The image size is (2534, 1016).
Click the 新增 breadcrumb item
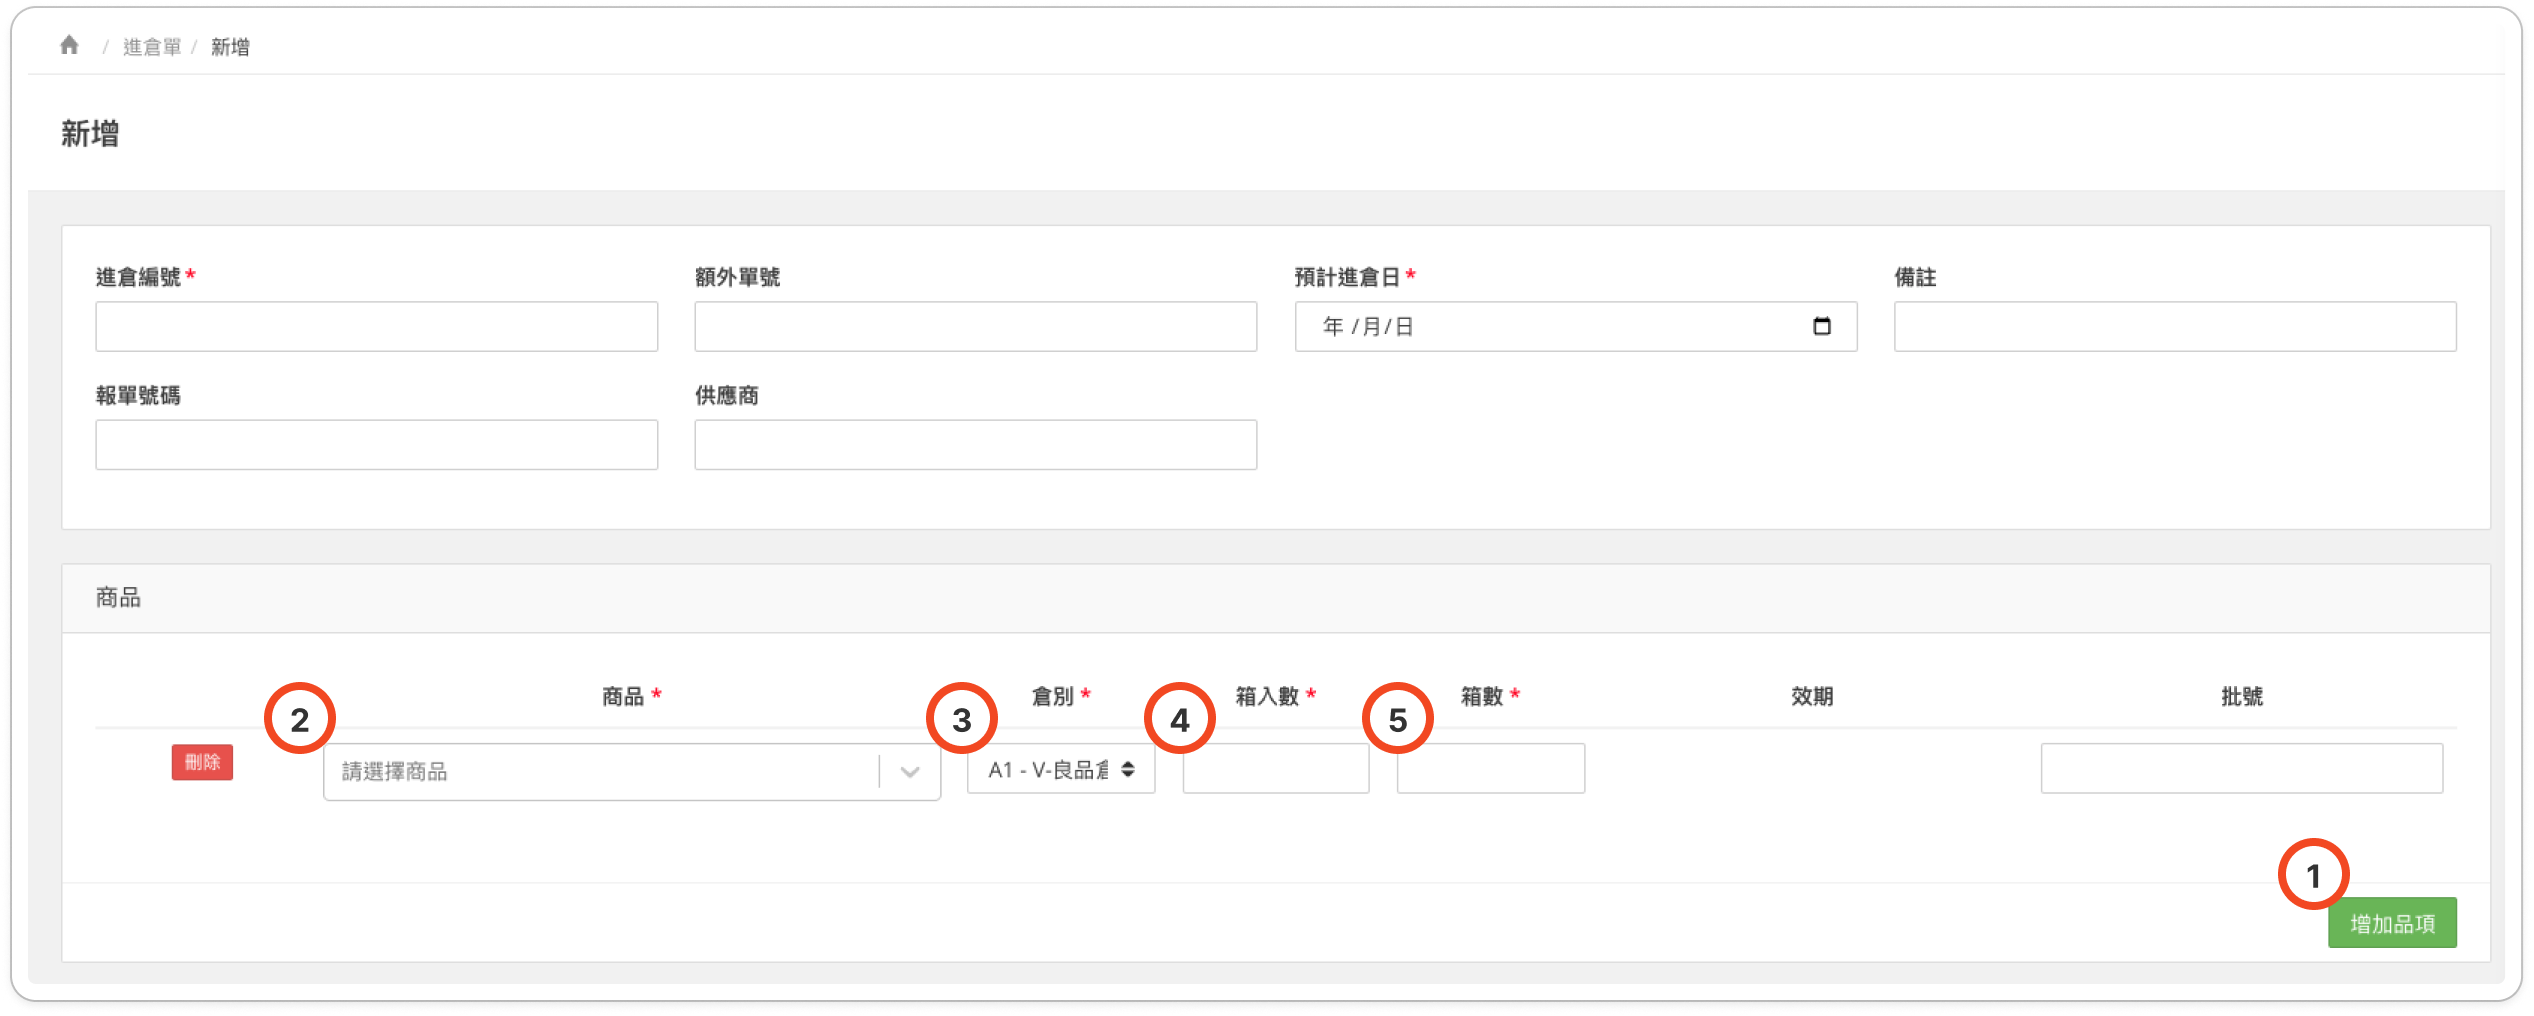(230, 47)
